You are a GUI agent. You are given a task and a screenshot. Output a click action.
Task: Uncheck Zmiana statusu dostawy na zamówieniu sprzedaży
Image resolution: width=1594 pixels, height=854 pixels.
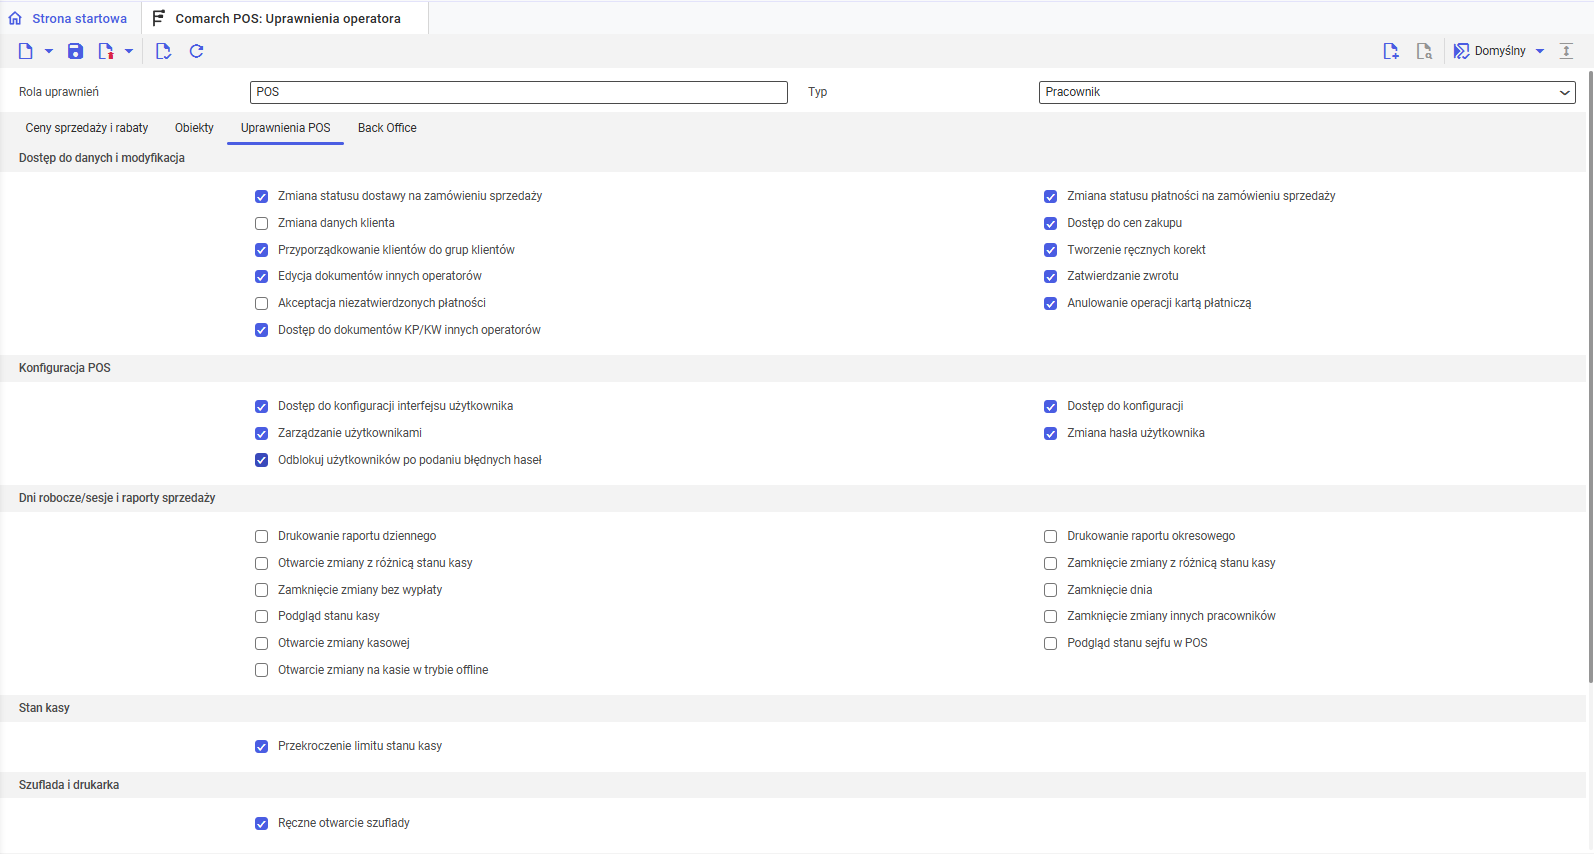click(262, 197)
